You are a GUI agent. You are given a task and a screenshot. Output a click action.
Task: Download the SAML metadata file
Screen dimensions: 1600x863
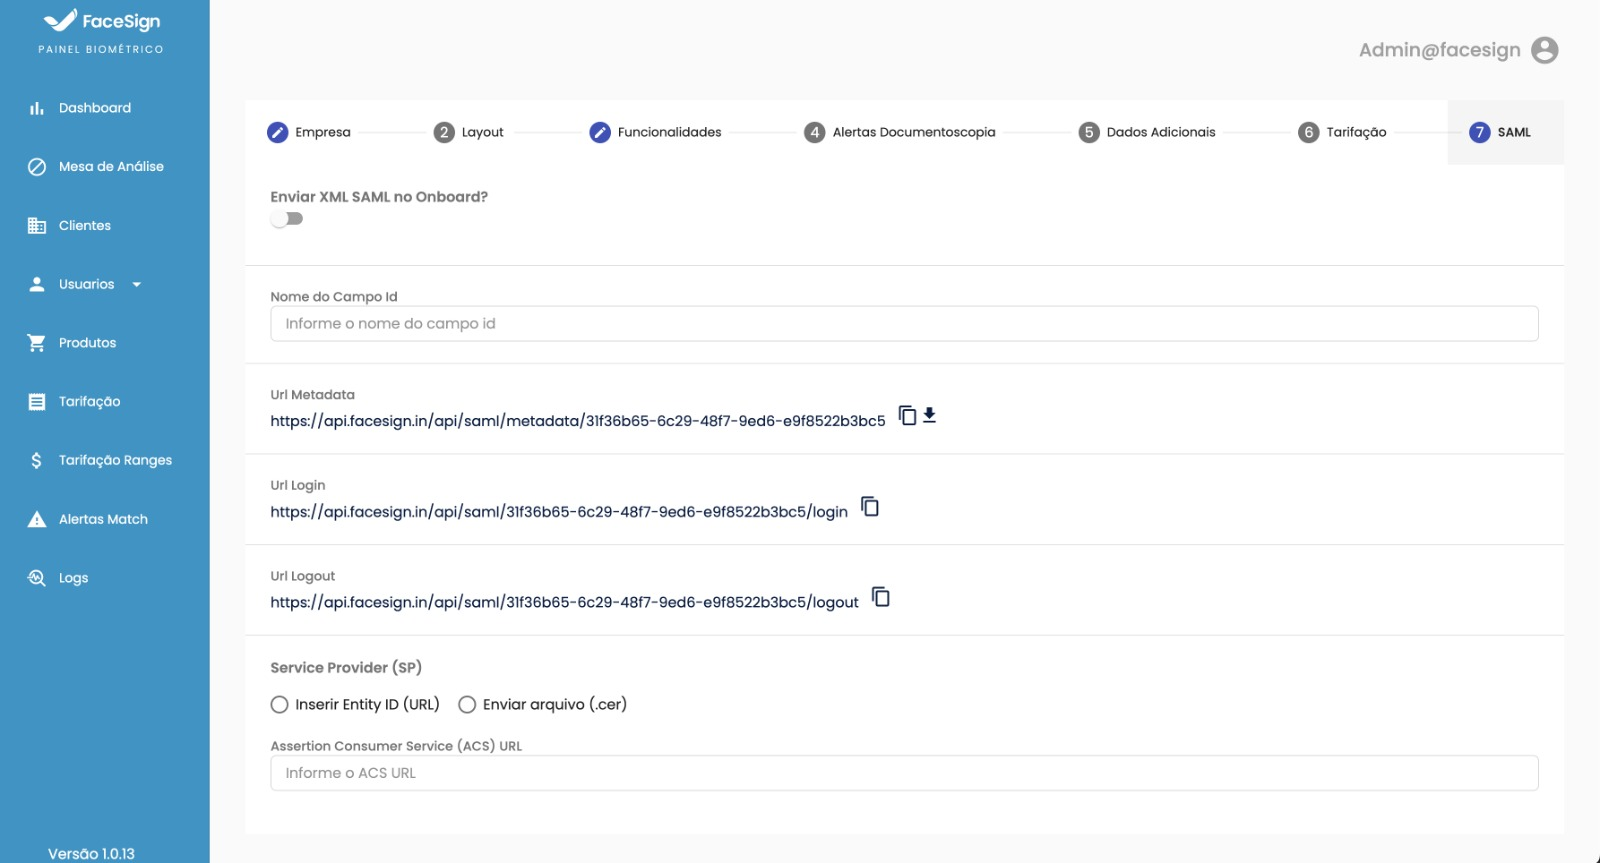(x=929, y=415)
